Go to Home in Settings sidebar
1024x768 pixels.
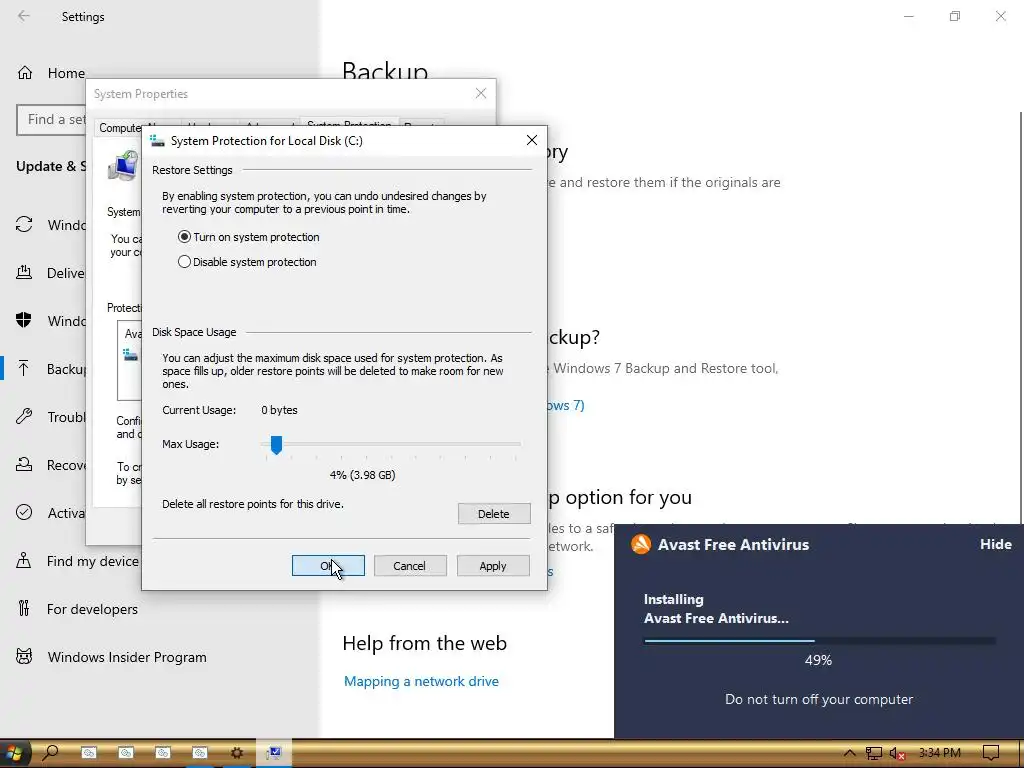click(x=66, y=73)
